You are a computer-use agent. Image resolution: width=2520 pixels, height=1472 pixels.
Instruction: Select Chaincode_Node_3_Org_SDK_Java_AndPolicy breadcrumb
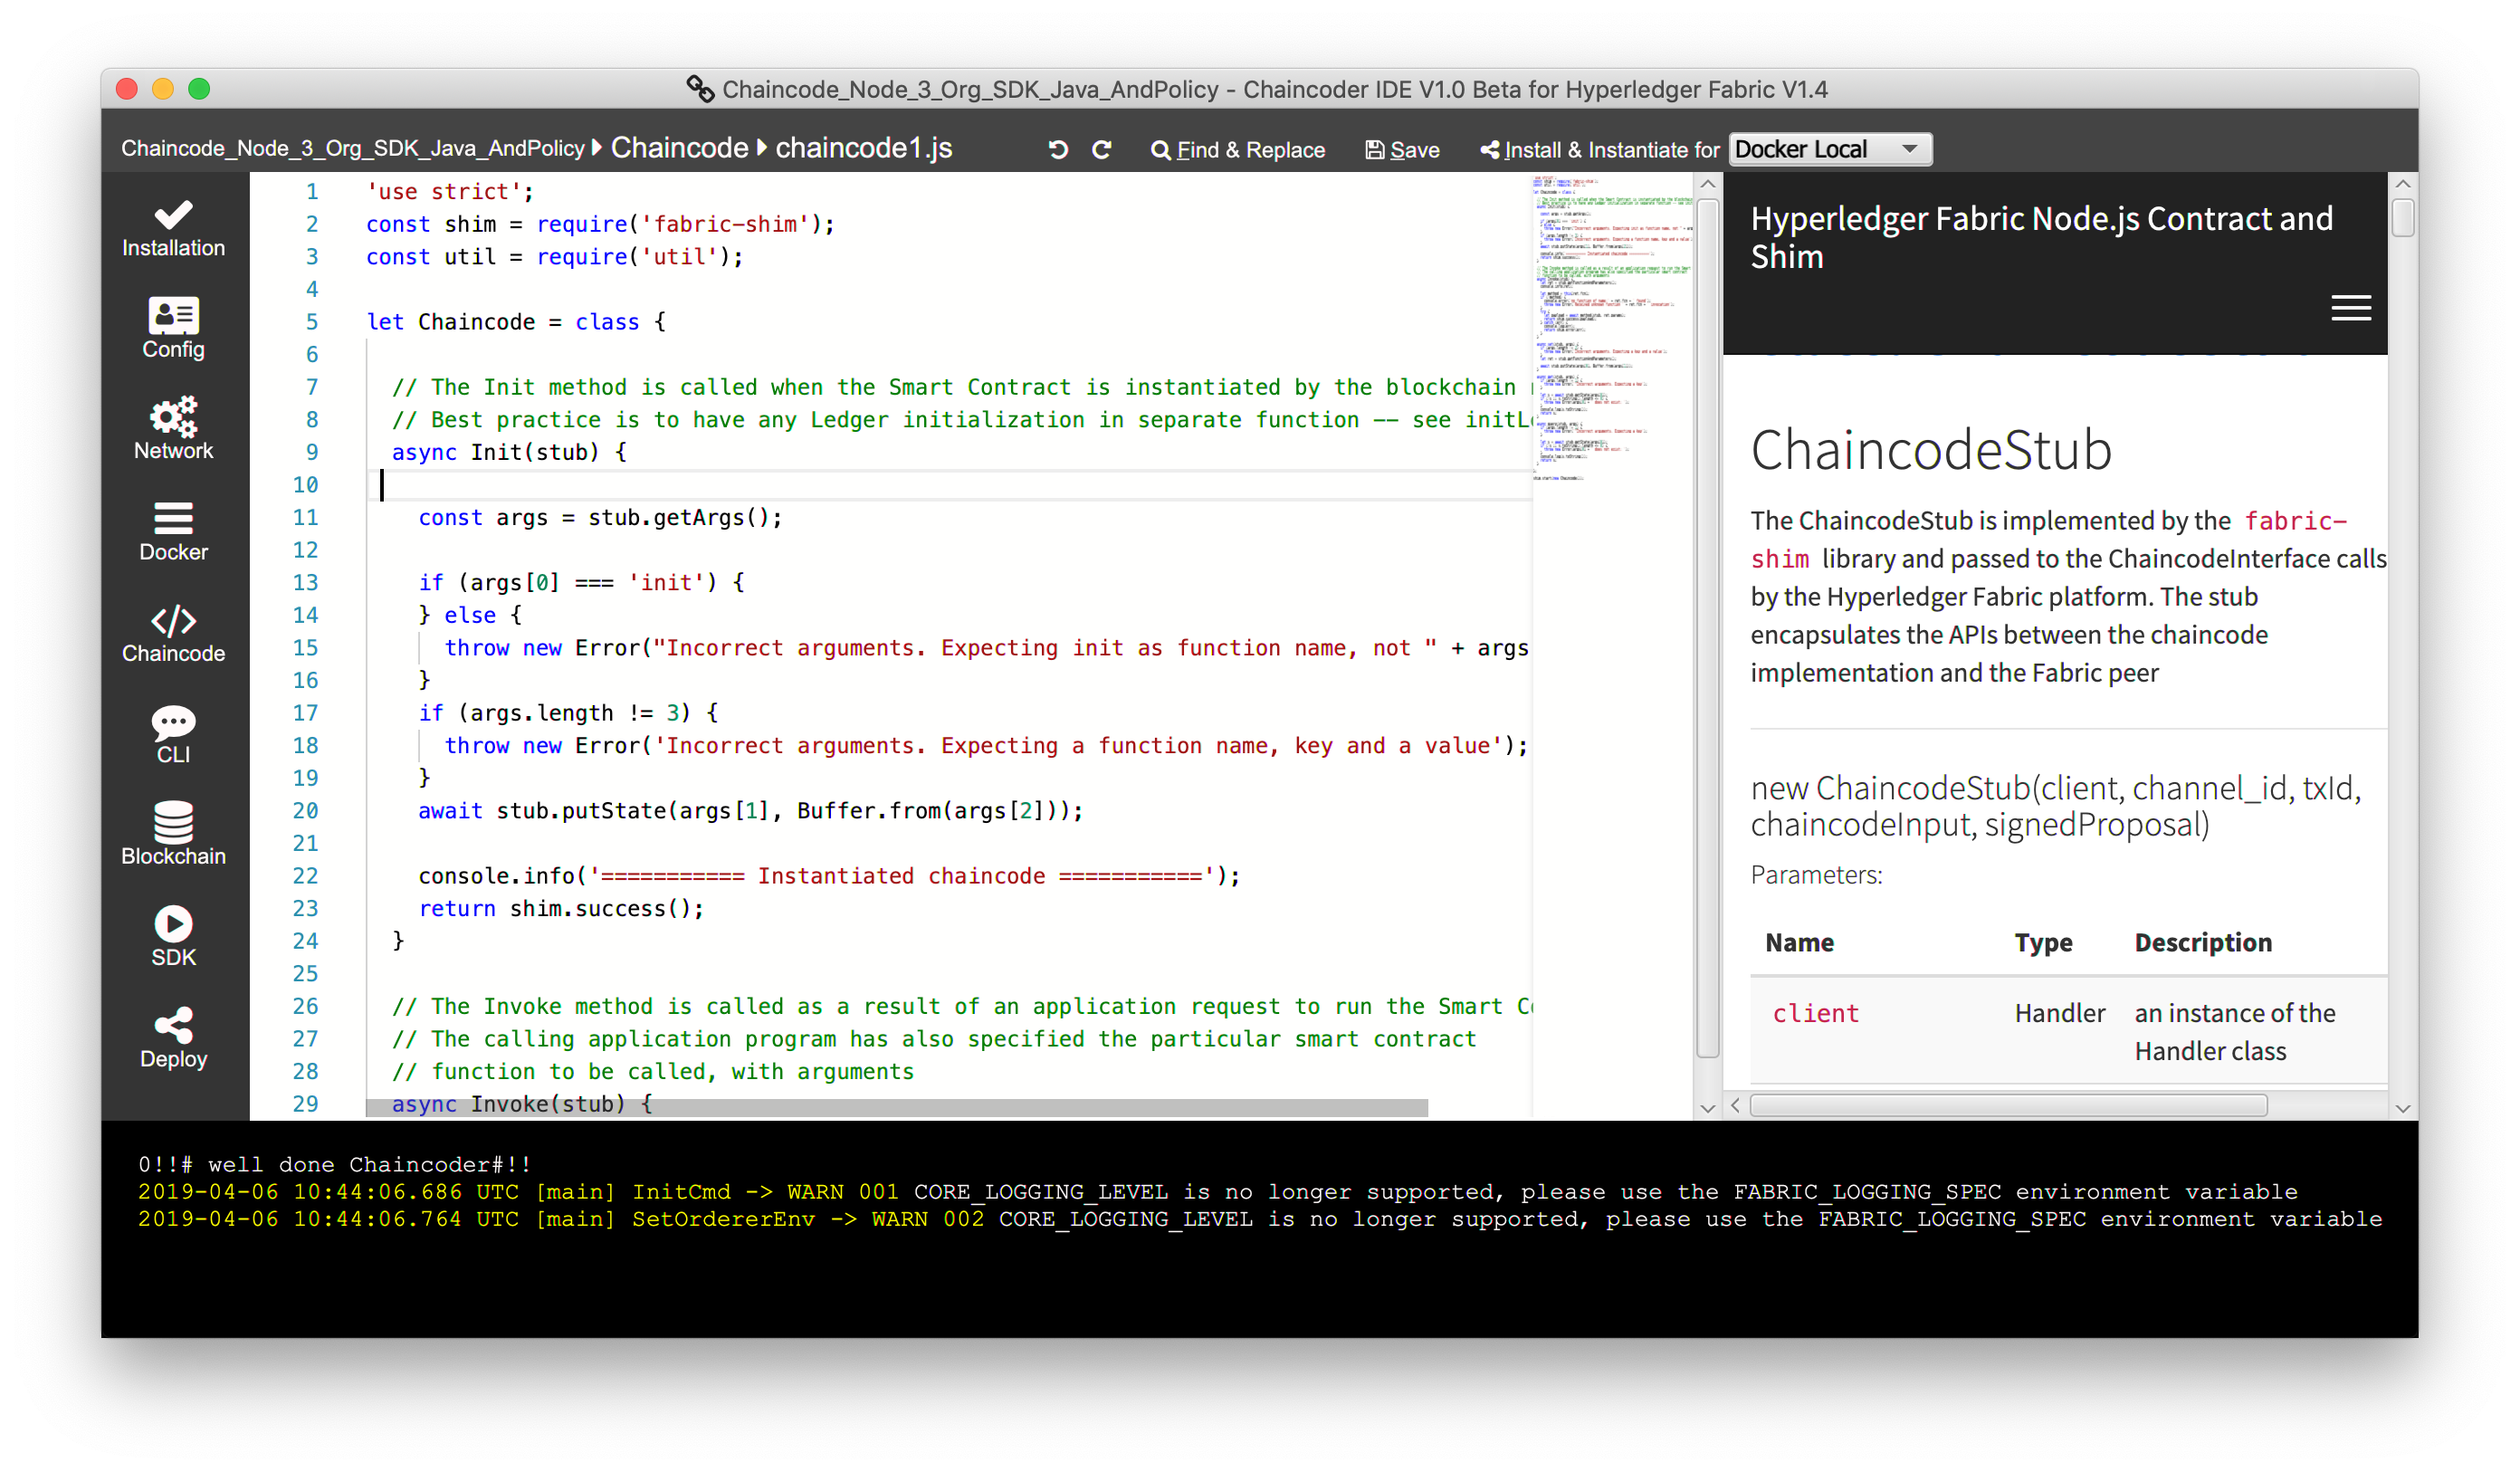point(352,149)
